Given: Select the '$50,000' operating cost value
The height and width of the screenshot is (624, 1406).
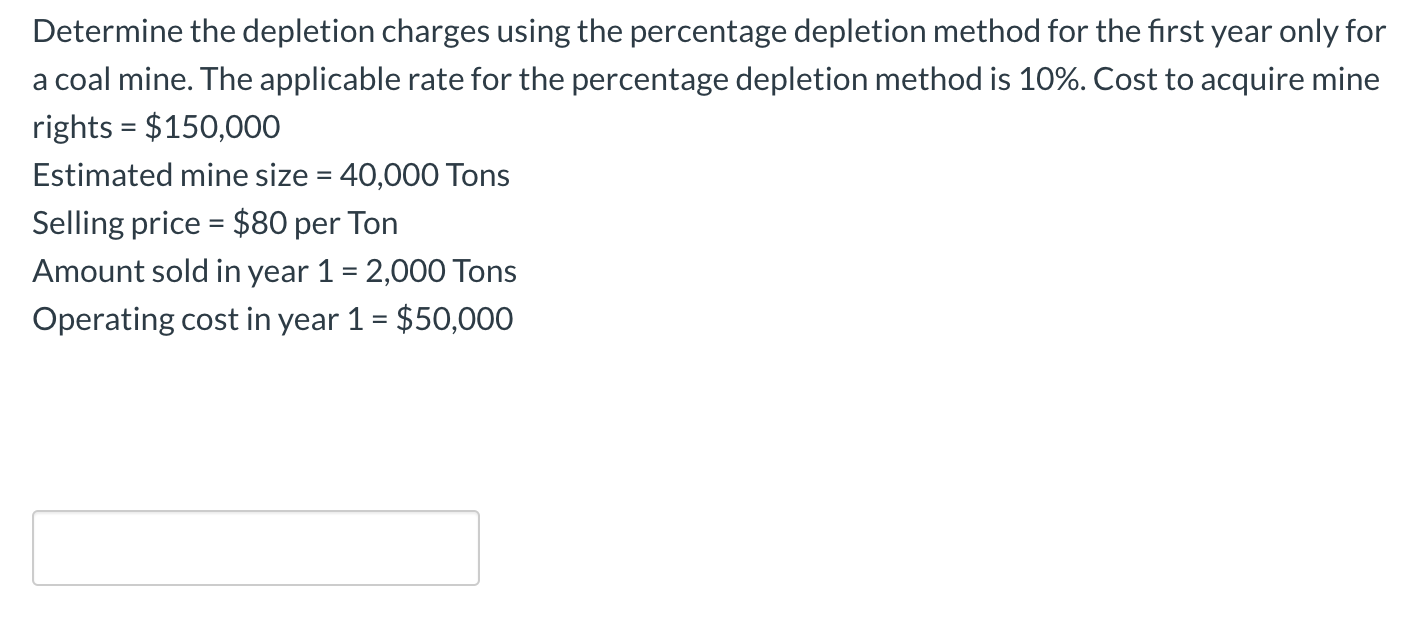Looking at the screenshot, I should pos(456,318).
